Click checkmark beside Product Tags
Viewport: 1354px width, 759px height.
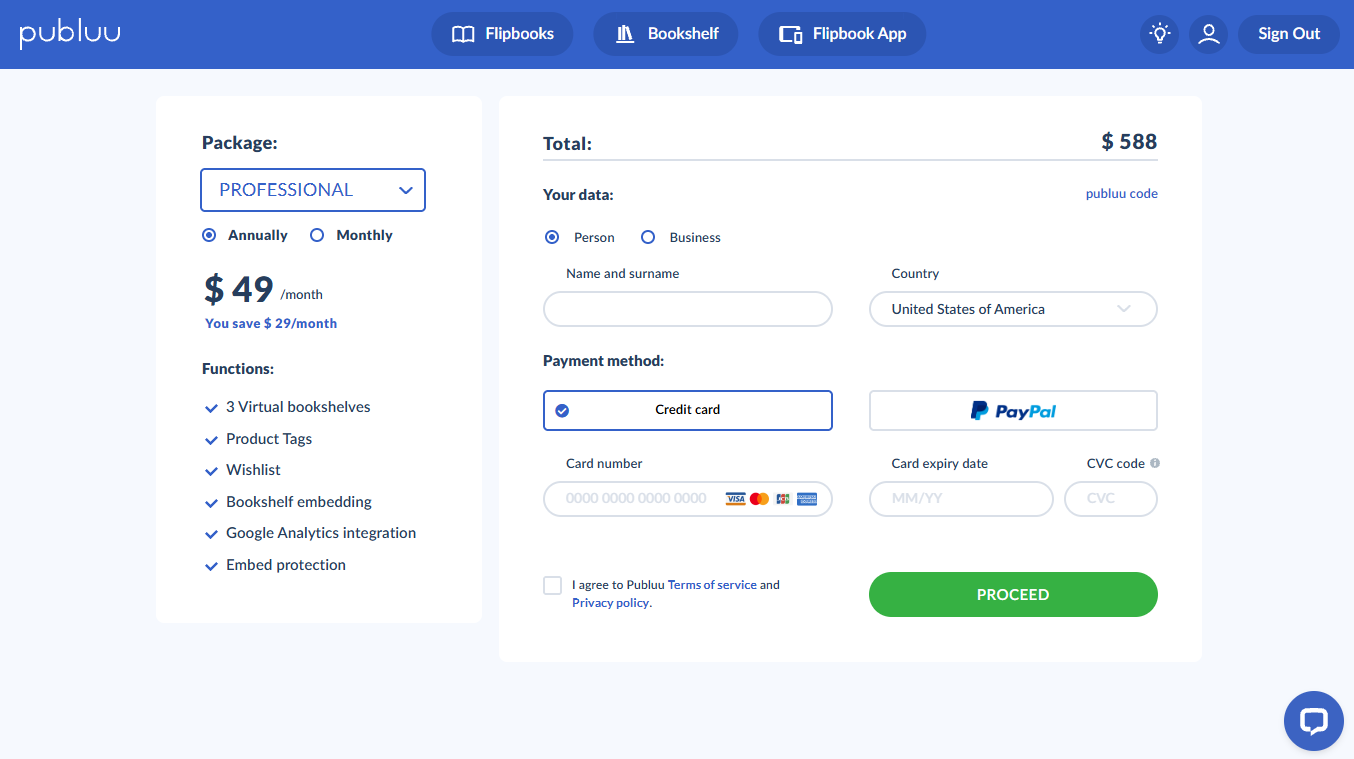(x=211, y=440)
